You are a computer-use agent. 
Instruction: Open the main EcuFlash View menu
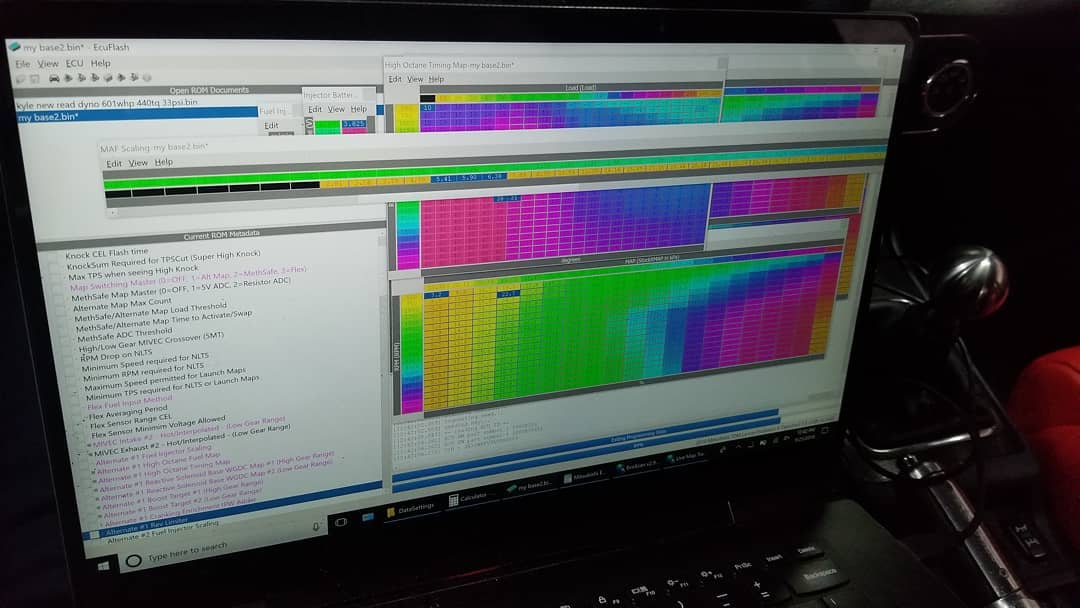pos(48,64)
